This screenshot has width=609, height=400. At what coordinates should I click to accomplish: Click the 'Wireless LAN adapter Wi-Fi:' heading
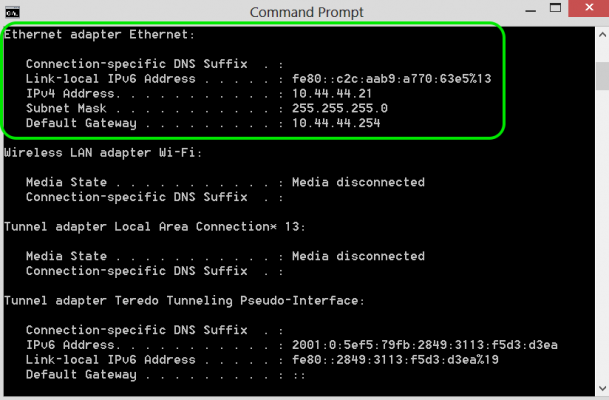pyautogui.click(x=103, y=153)
